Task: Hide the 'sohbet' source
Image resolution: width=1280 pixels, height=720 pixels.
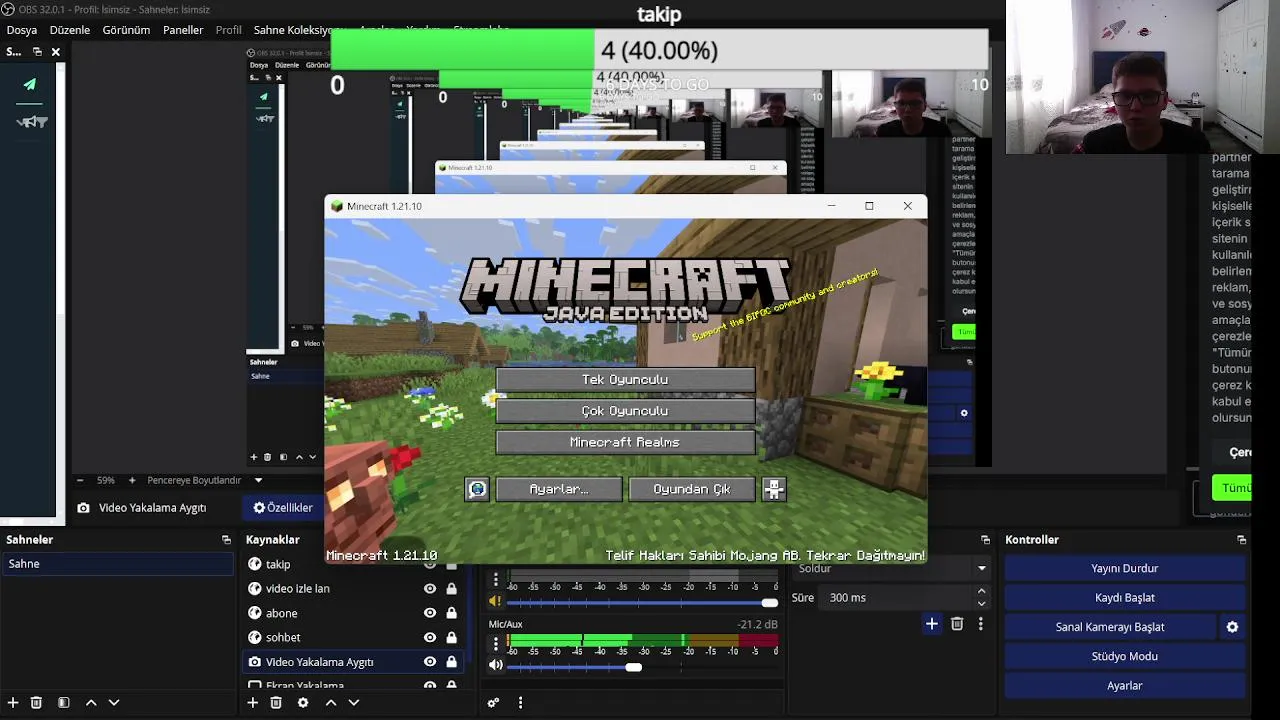Action: (x=430, y=637)
